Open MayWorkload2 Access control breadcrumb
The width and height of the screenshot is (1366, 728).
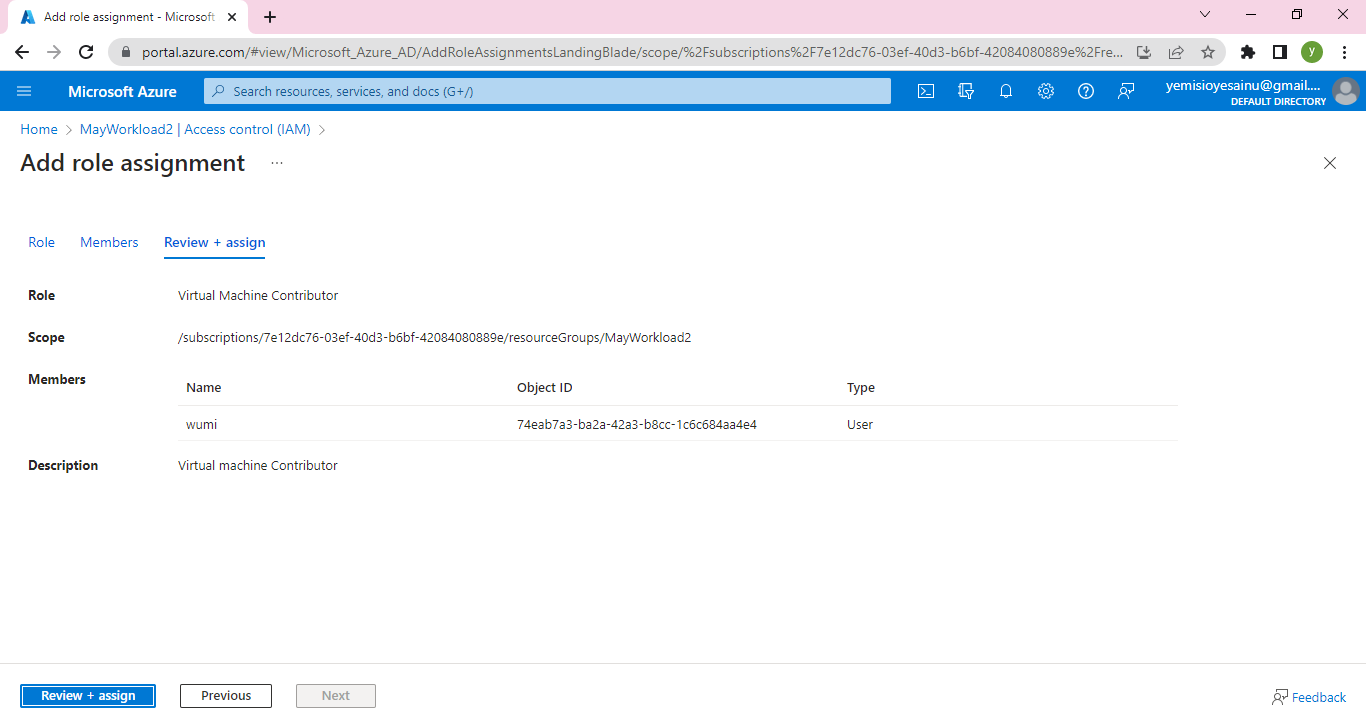point(195,129)
